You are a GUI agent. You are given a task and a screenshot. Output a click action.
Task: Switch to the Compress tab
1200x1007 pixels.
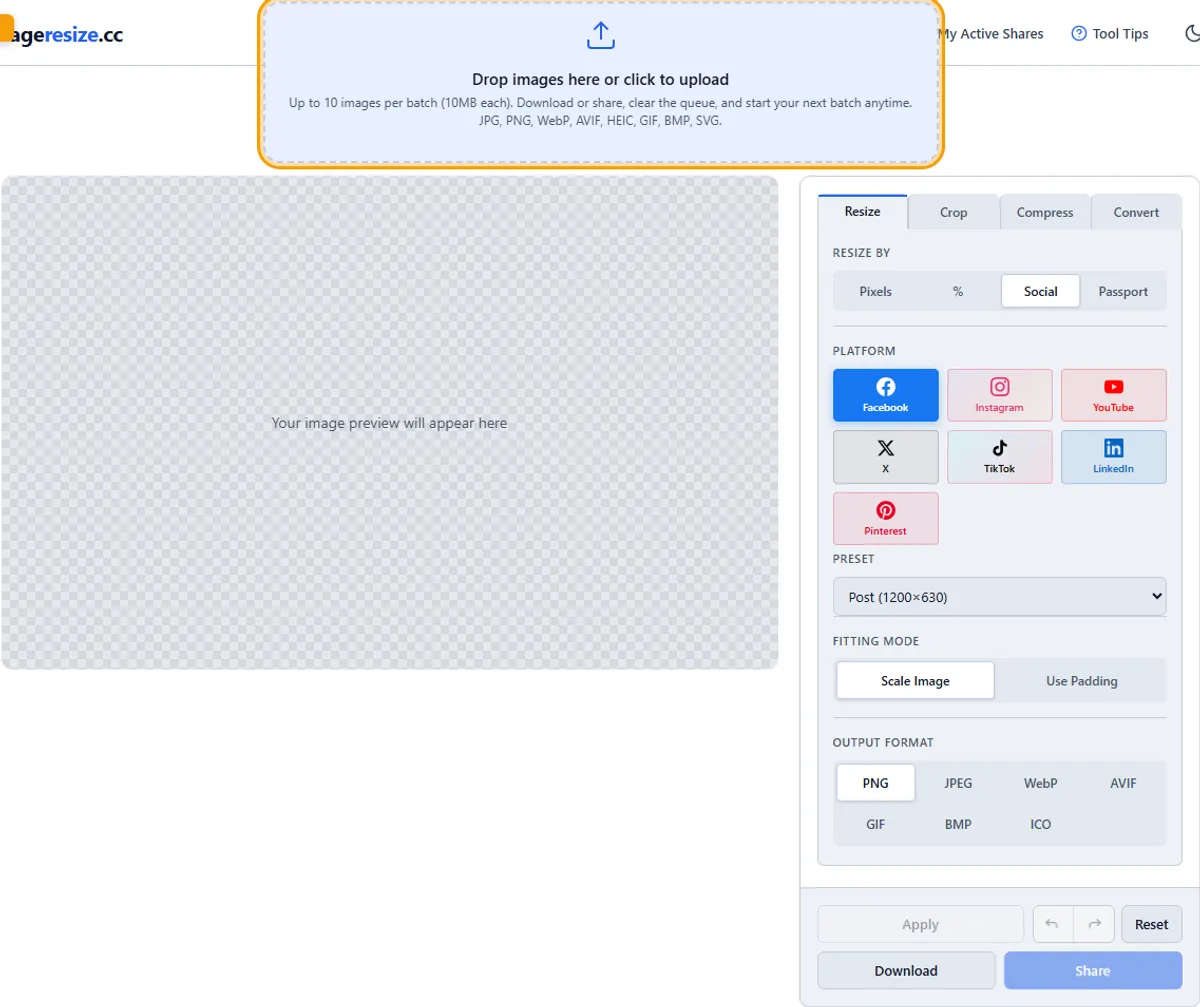(1045, 212)
